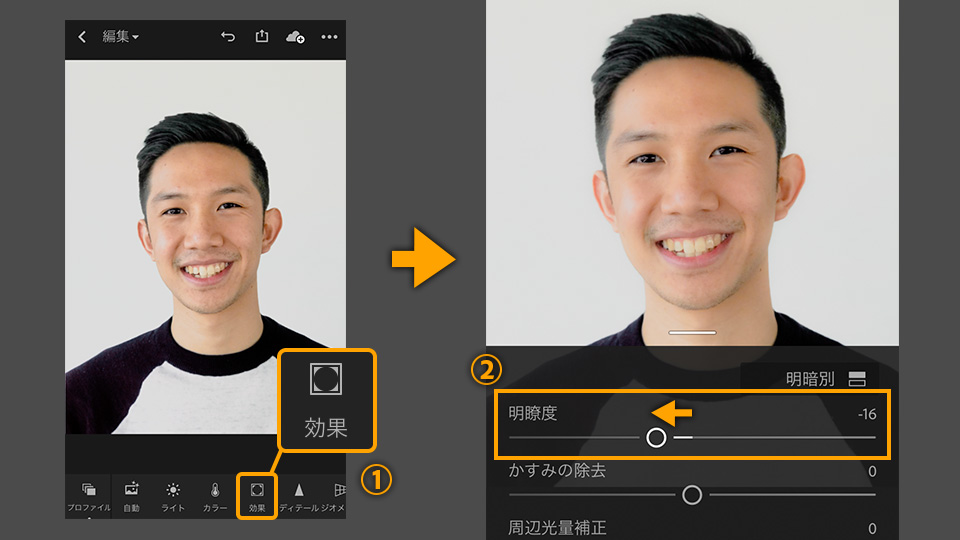The height and width of the screenshot is (540, 960).
Task: Open the ライト light panel
Action: pos(173,497)
